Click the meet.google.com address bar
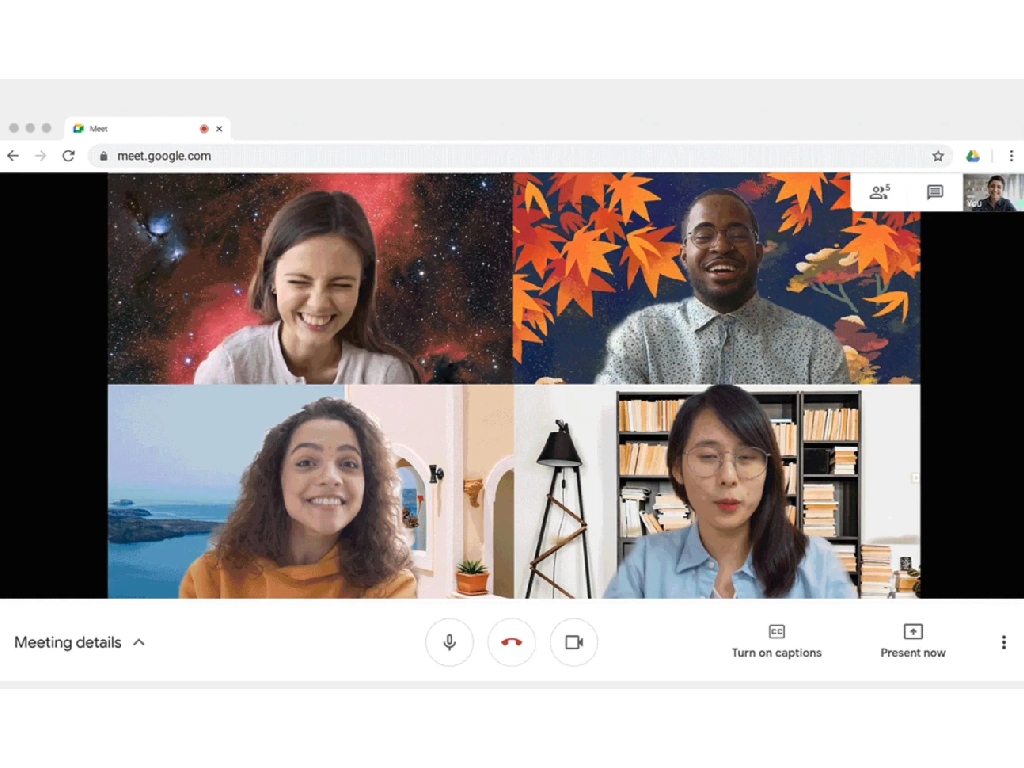Screen dimensions: 1024x768 (500, 156)
